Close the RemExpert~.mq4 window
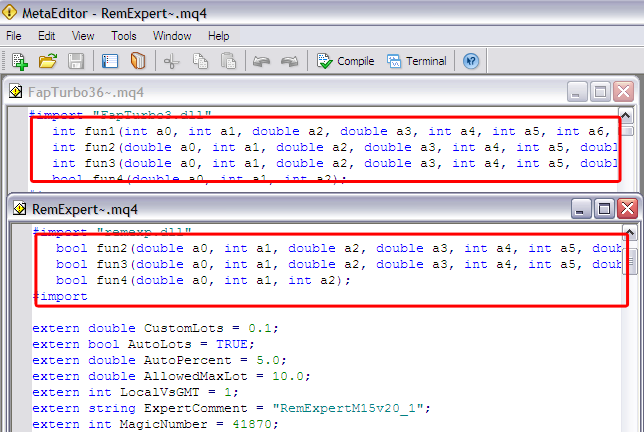644x432 pixels. click(x=628, y=209)
